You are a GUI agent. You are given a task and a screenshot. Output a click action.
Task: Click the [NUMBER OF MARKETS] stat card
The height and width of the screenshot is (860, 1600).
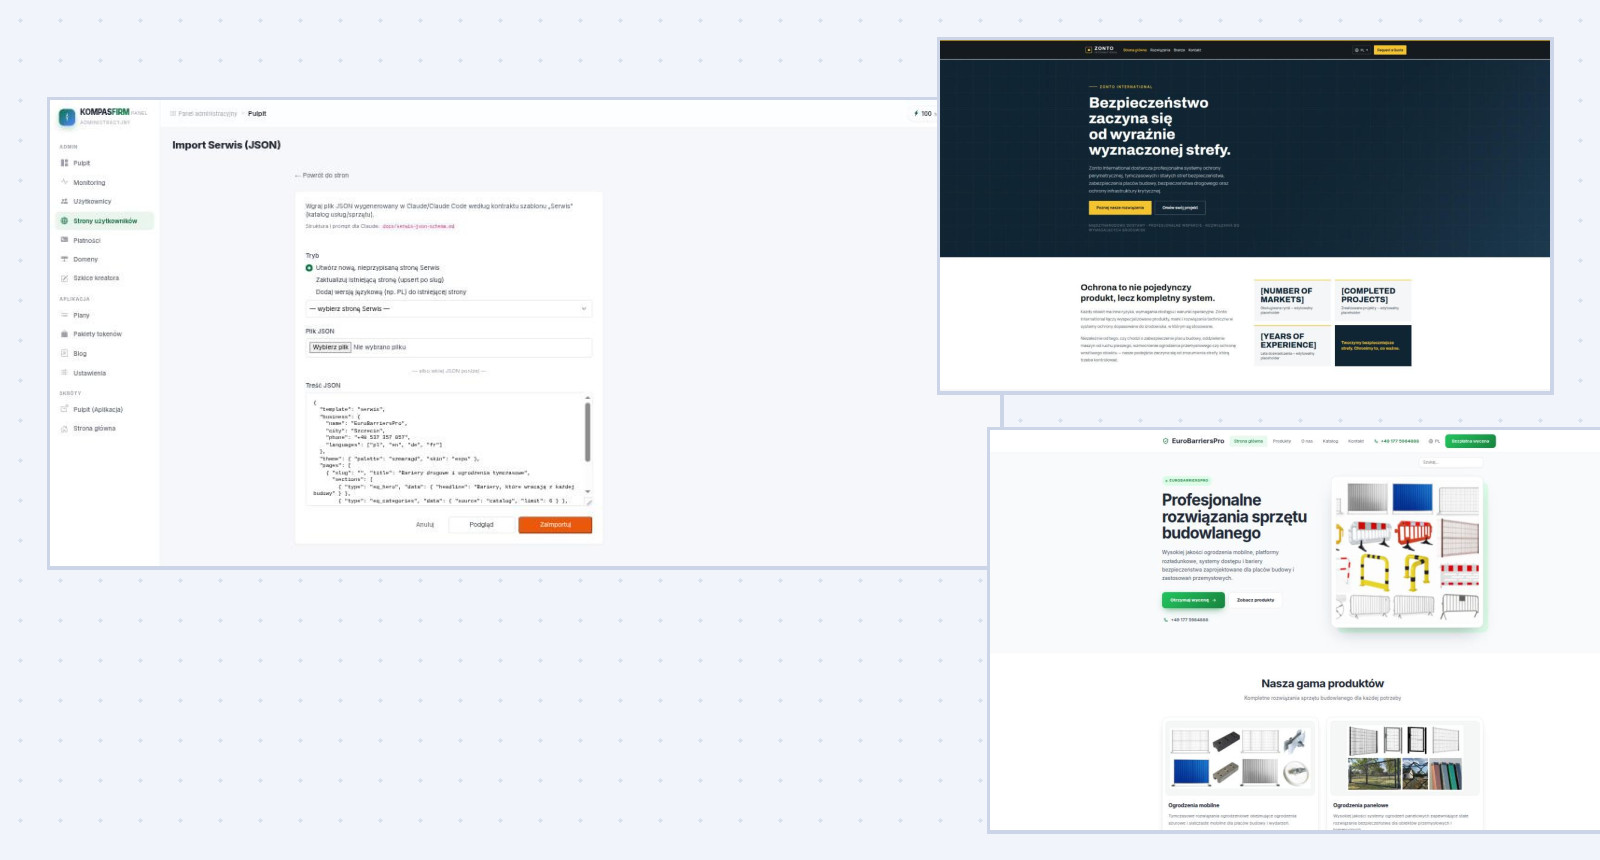(x=1292, y=300)
